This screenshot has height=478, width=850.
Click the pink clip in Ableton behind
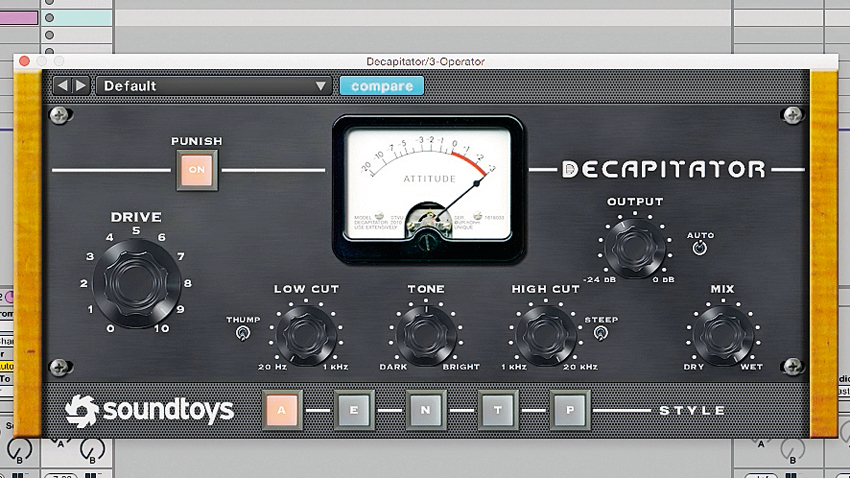18,17
